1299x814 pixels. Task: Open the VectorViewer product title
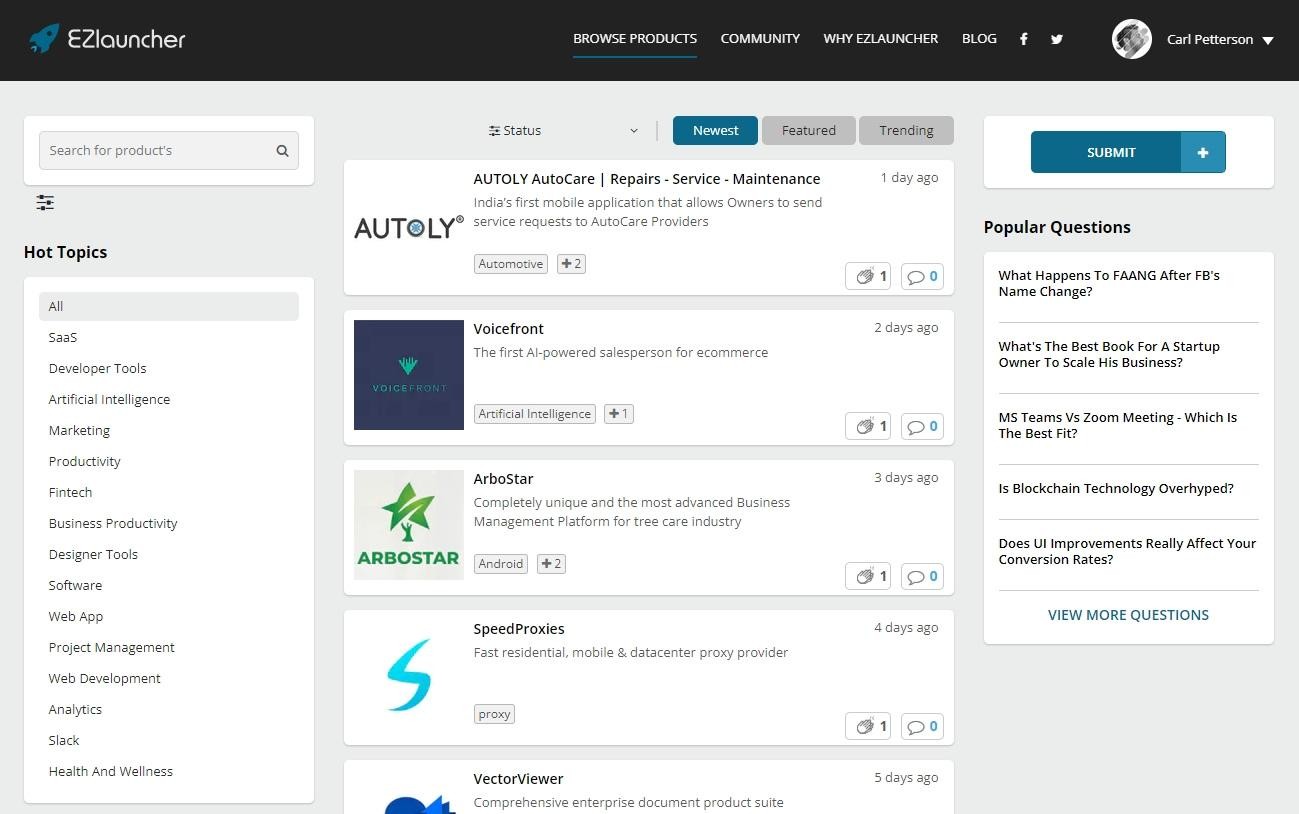[519, 779]
